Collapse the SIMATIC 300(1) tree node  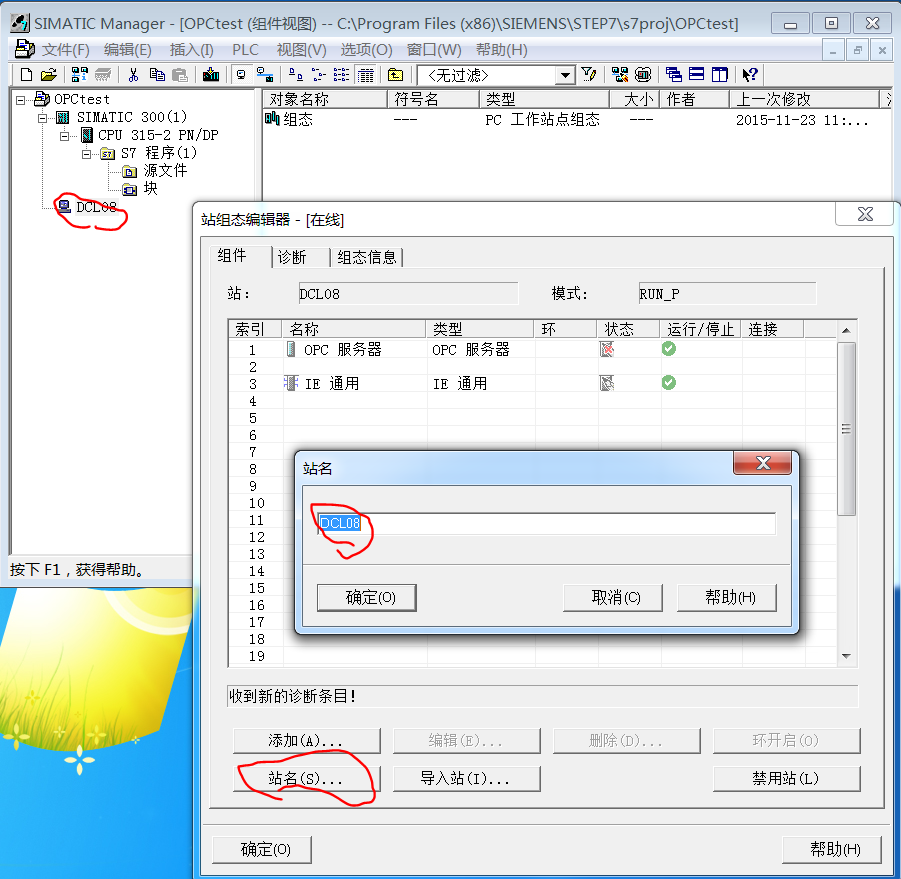click(x=43, y=118)
